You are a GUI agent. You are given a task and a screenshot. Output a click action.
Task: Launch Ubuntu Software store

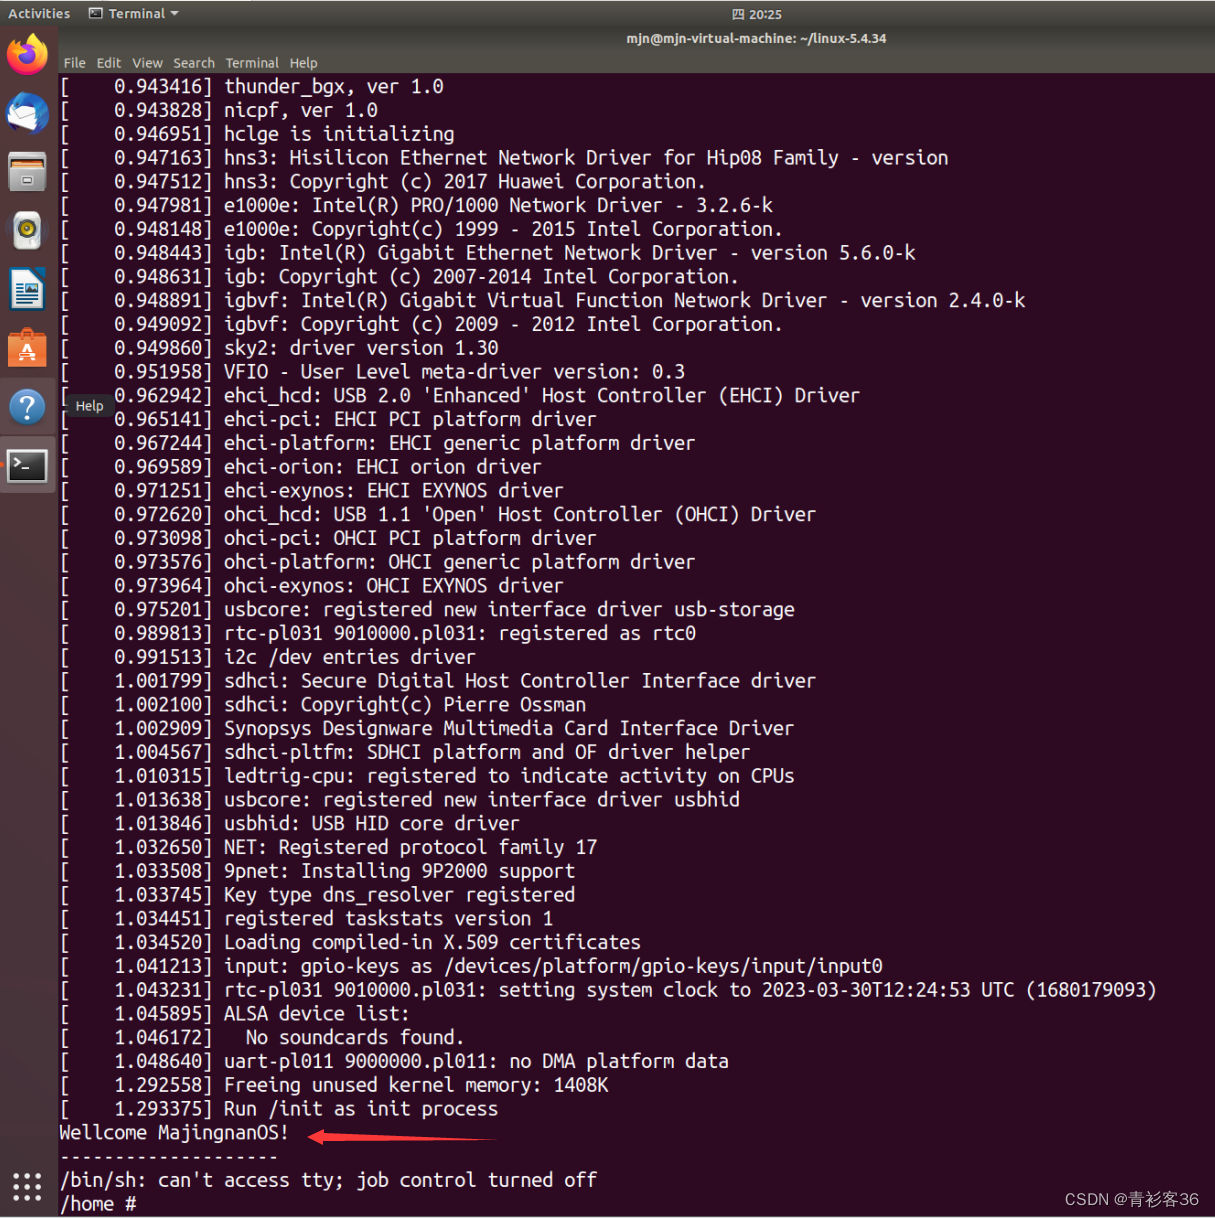[x=27, y=348]
